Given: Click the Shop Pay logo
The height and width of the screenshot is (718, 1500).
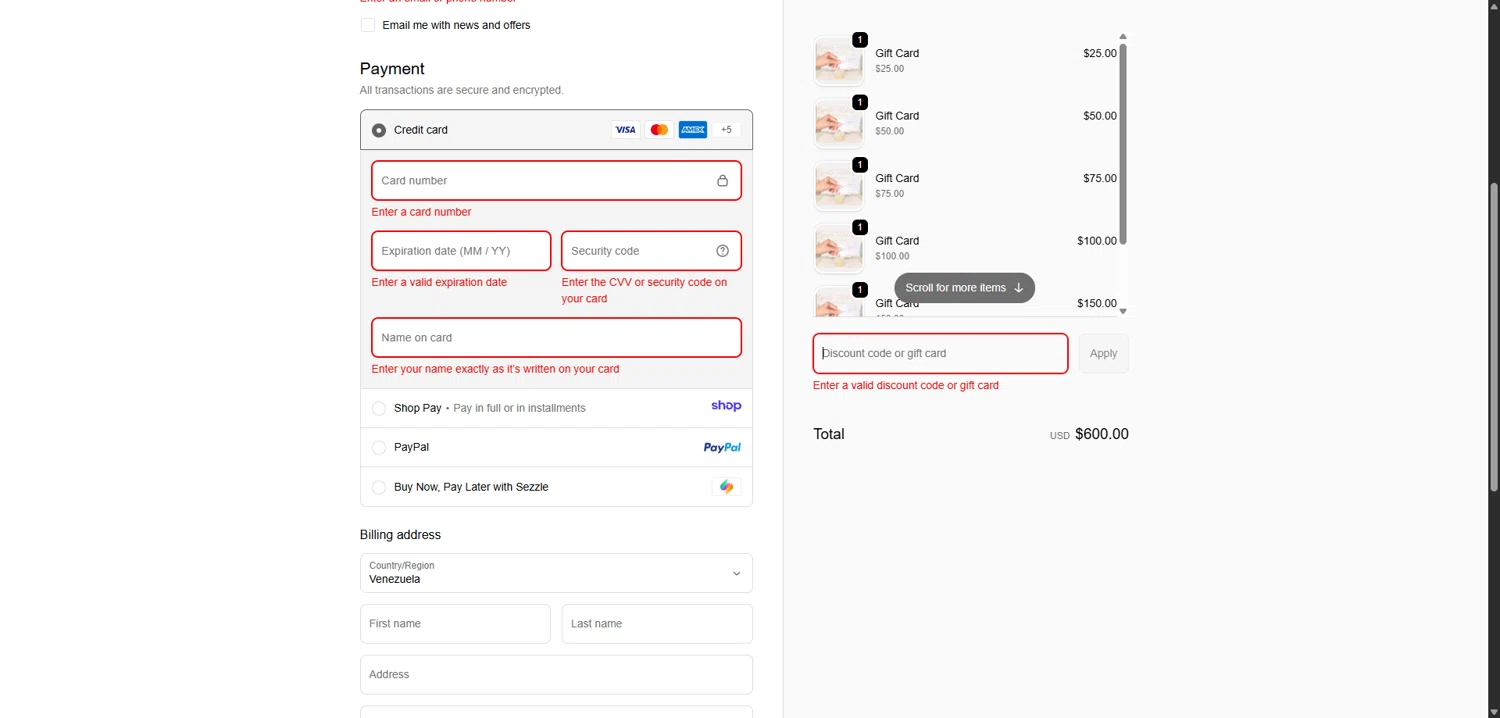Looking at the screenshot, I should [726, 406].
